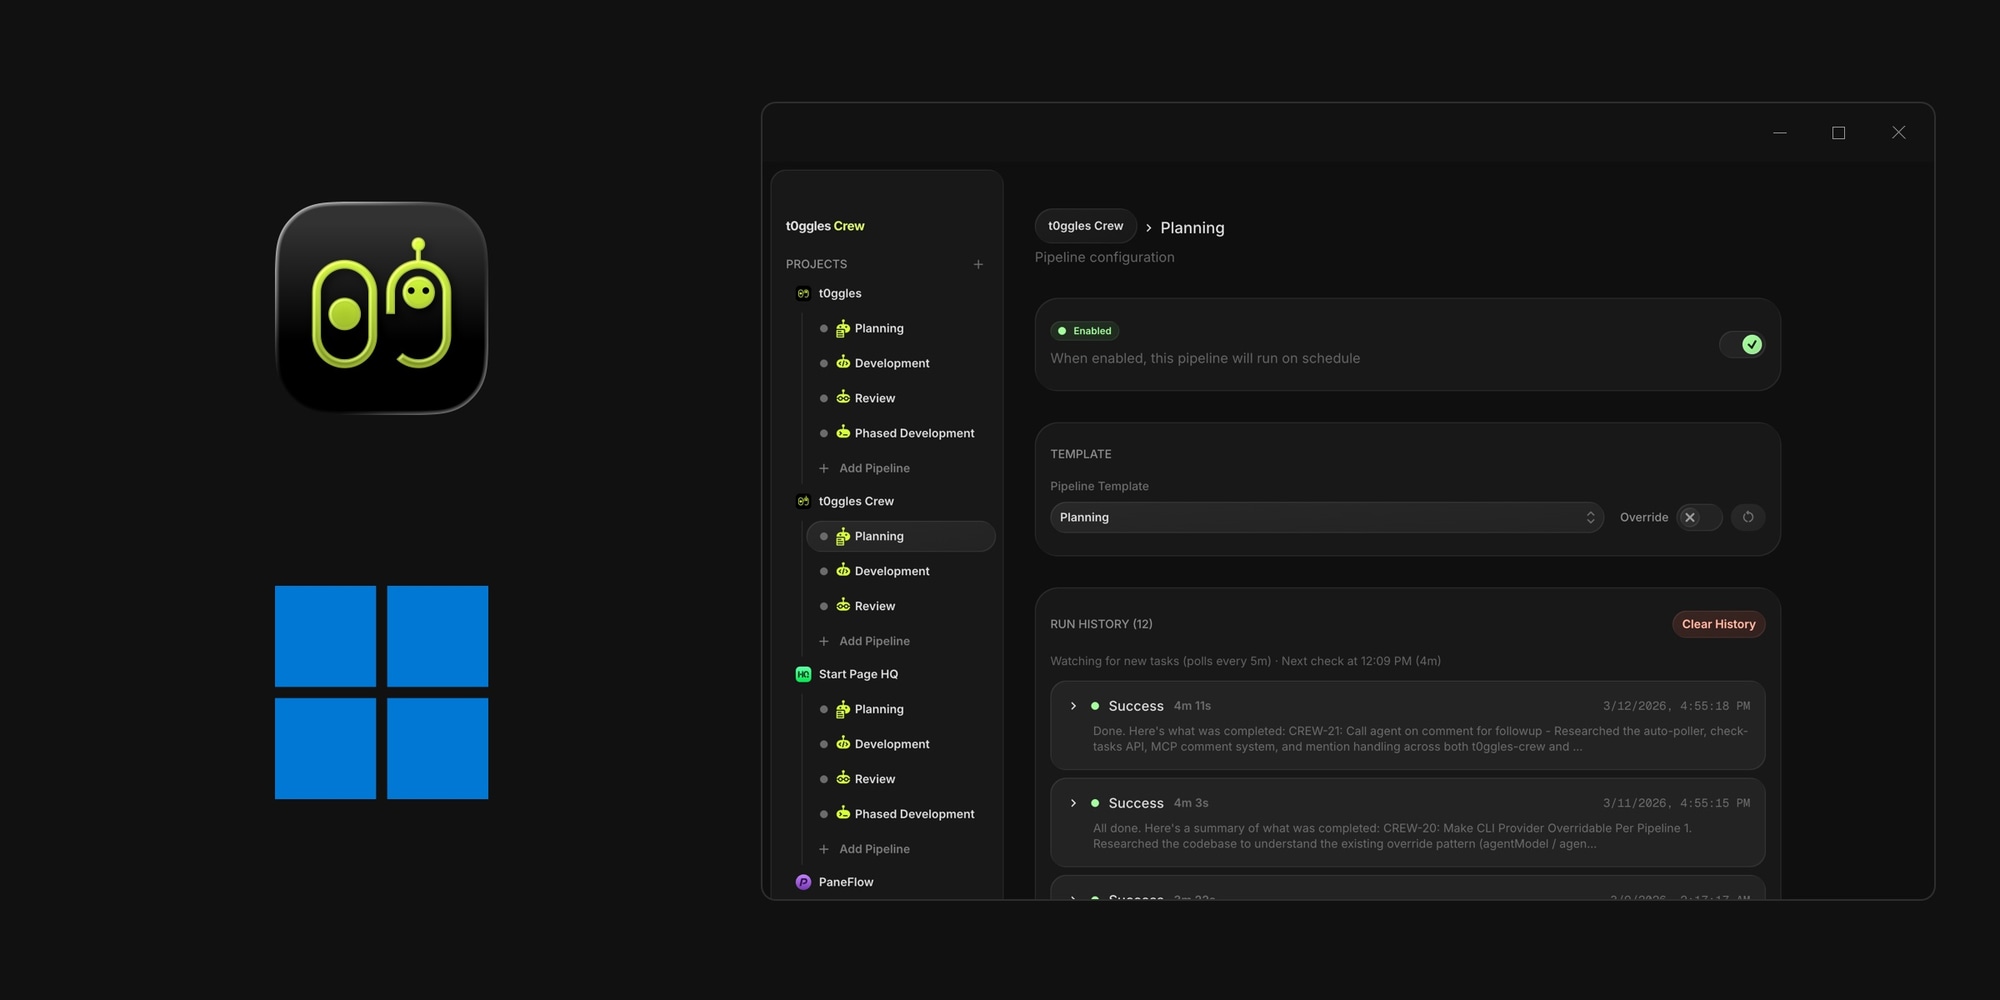Open Review robot icon under Start Page HQ
This screenshot has width=2000, height=1000.
[843, 778]
